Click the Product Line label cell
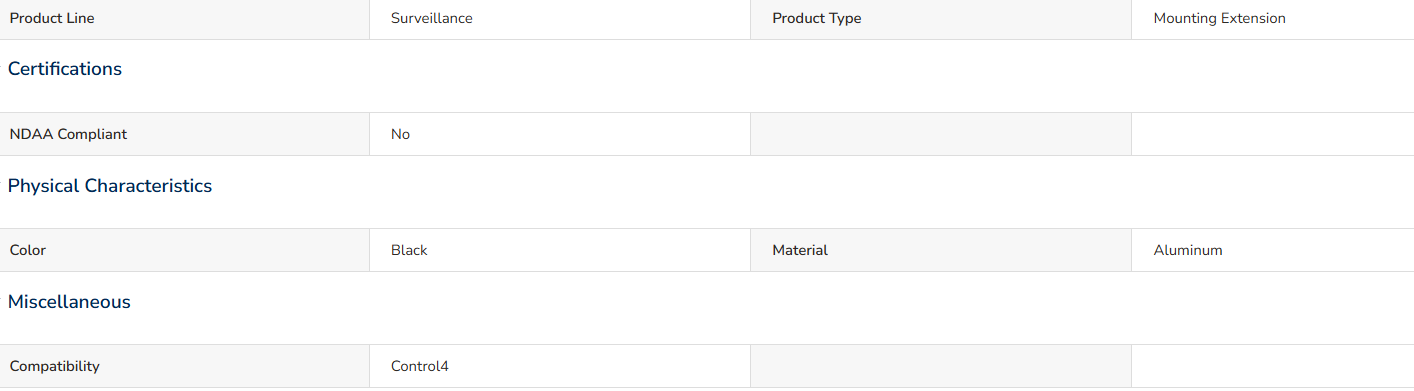The width and height of the screenshot is (1414, 391). tap(184, 19)
